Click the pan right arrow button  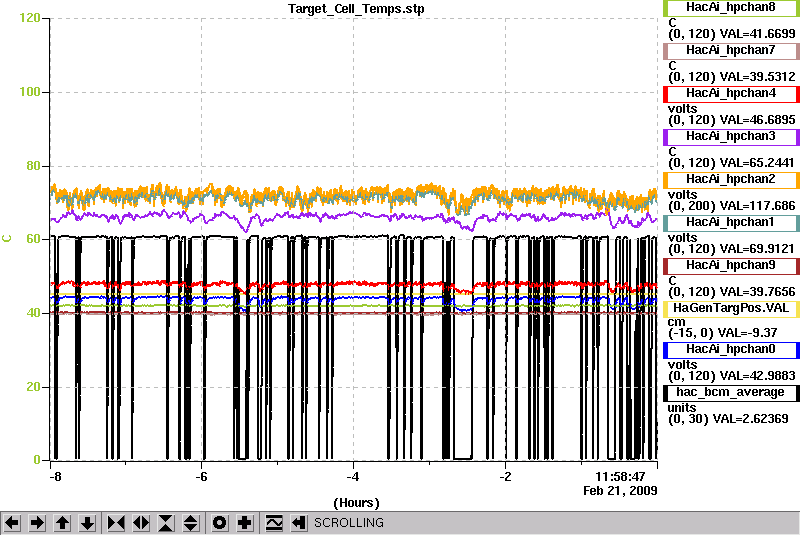pos(37,523)
